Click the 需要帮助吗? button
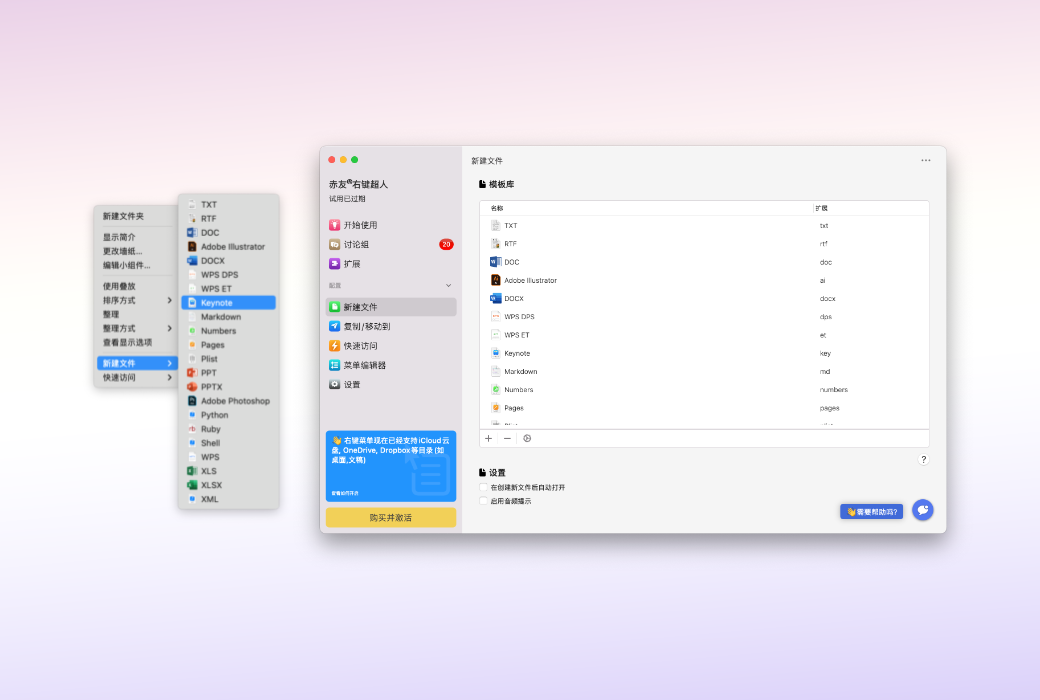 [872, 512]
